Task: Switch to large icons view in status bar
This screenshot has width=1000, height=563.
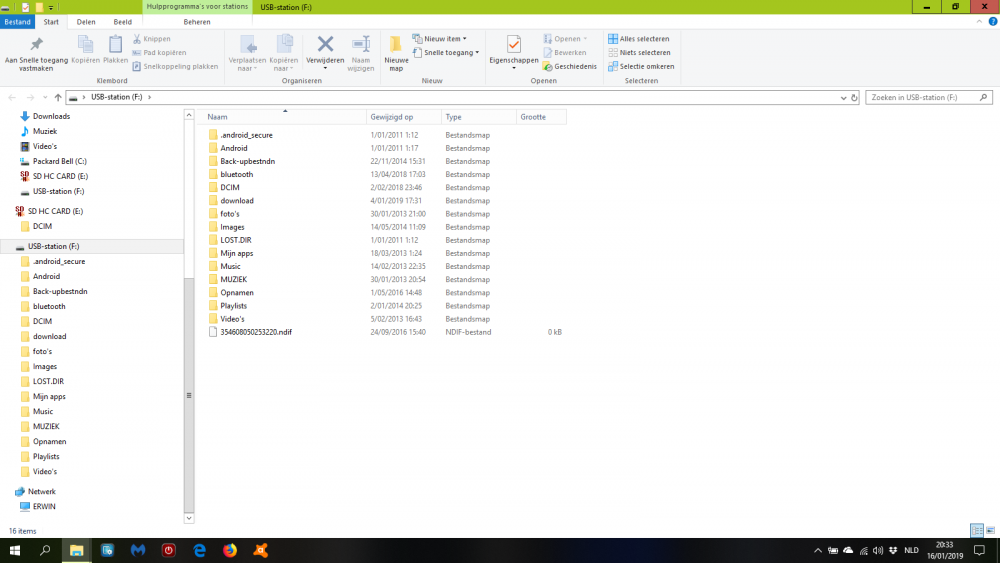Action: [990, 530]
